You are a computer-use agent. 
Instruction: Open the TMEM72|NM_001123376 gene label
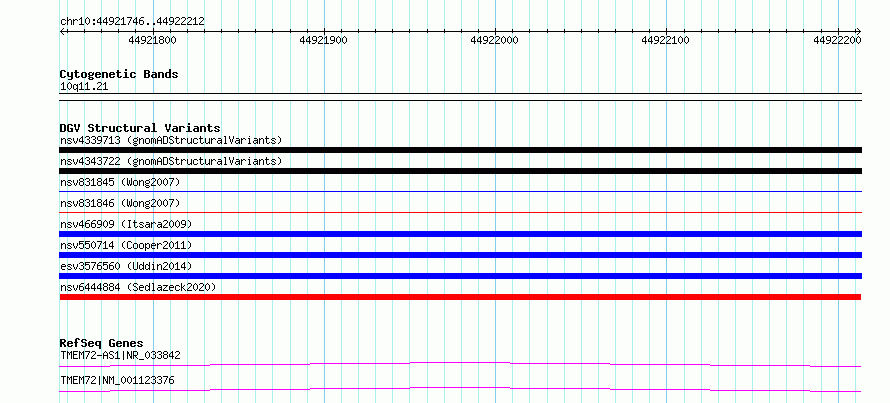click(117, 380)
